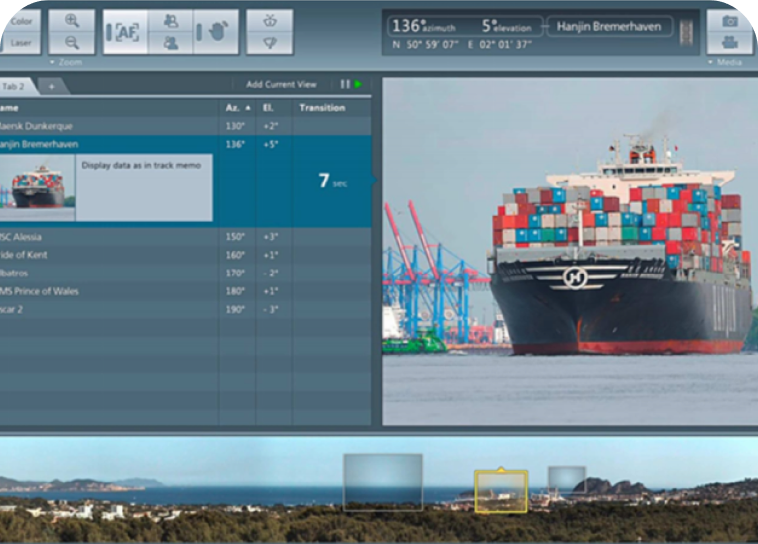Screen dimensions: 758x544
Task: Click the zoom in magnifier icon
Action: click(72, 20)
